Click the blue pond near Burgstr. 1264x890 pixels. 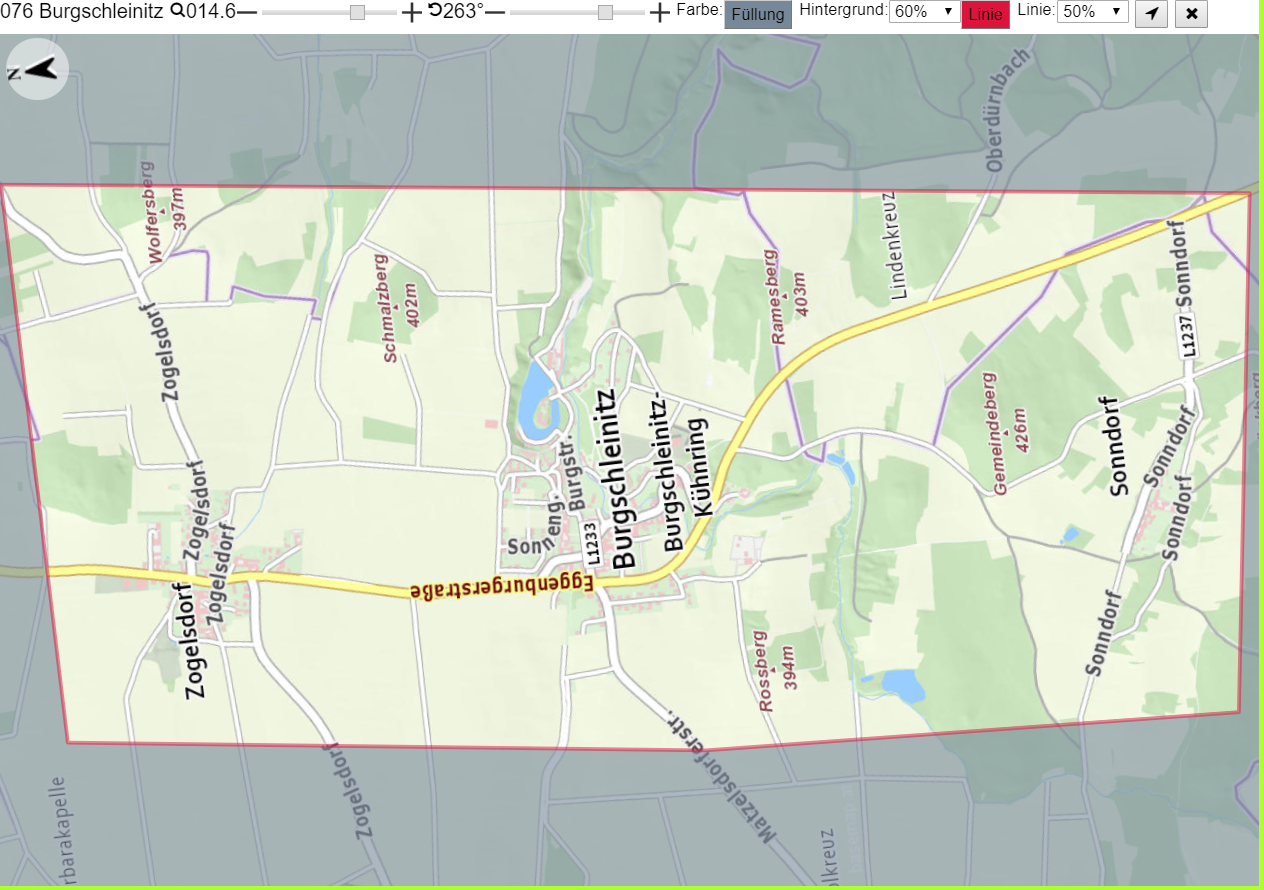[536, 402]
